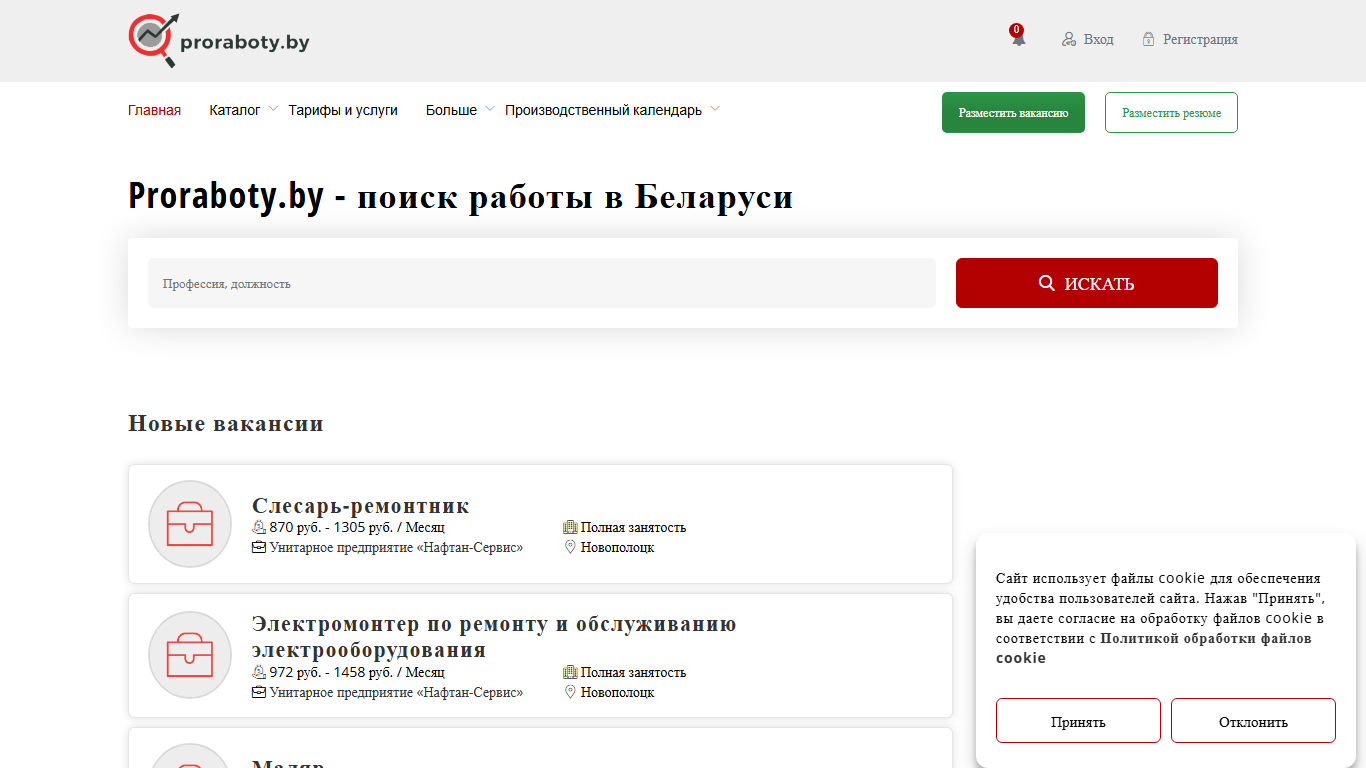
Task: Click company icon in Электромонтер card
Action: click(259, 692)
